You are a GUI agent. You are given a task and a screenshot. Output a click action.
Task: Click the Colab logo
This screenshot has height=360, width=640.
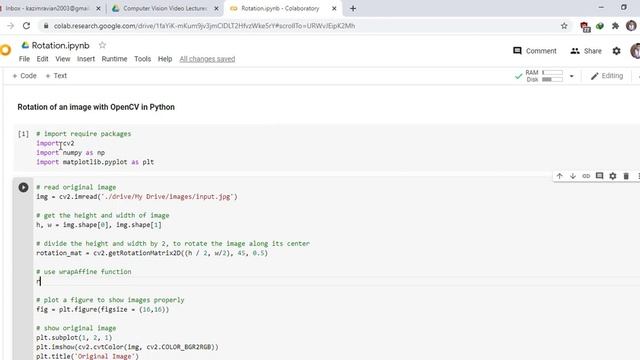[5, 50]
